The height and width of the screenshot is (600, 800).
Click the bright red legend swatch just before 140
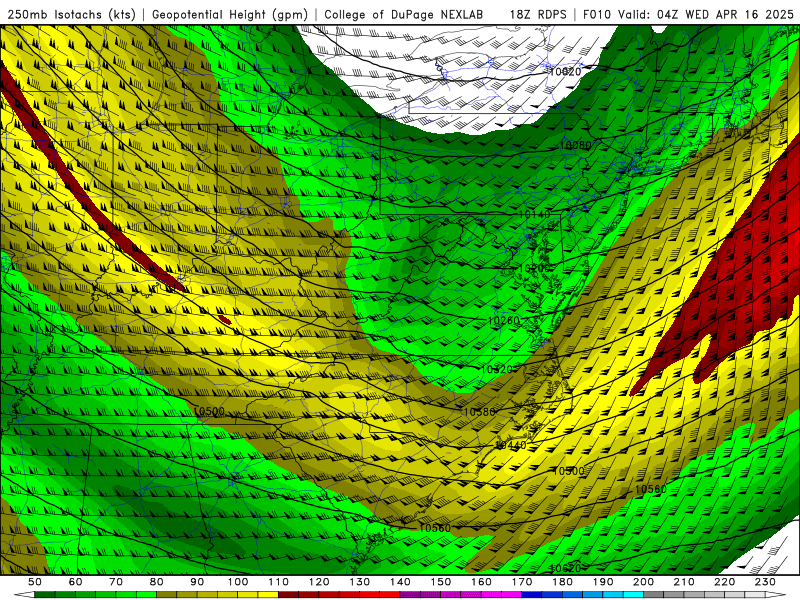click(x=390, y=595)
